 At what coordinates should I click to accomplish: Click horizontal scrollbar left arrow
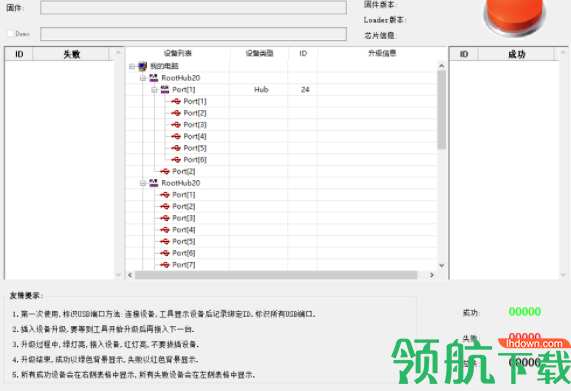tap(130, 275)
